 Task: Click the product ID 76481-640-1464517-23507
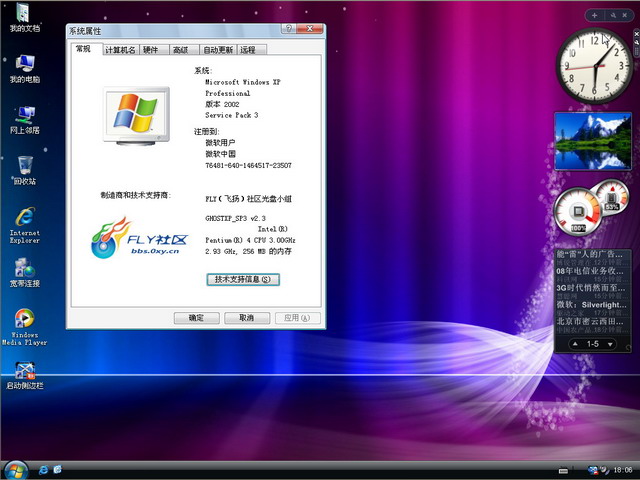pyautogui.click(x=248, y=165)
